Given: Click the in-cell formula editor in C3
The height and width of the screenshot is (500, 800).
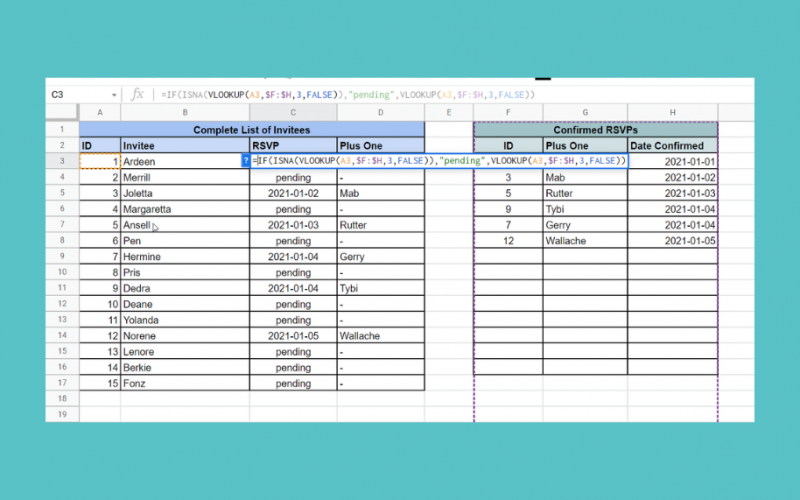Looking at the screenshot, I should (440, 161).
